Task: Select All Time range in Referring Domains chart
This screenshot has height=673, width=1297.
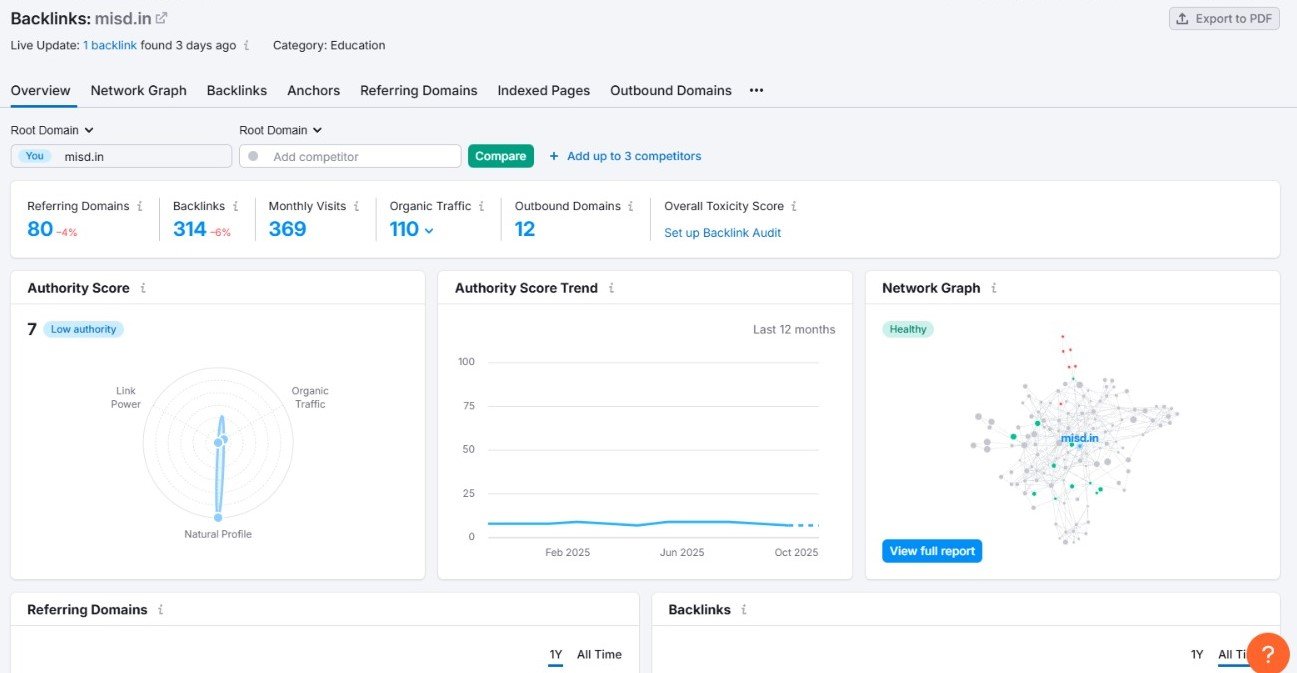Action: tap(599, 654)
